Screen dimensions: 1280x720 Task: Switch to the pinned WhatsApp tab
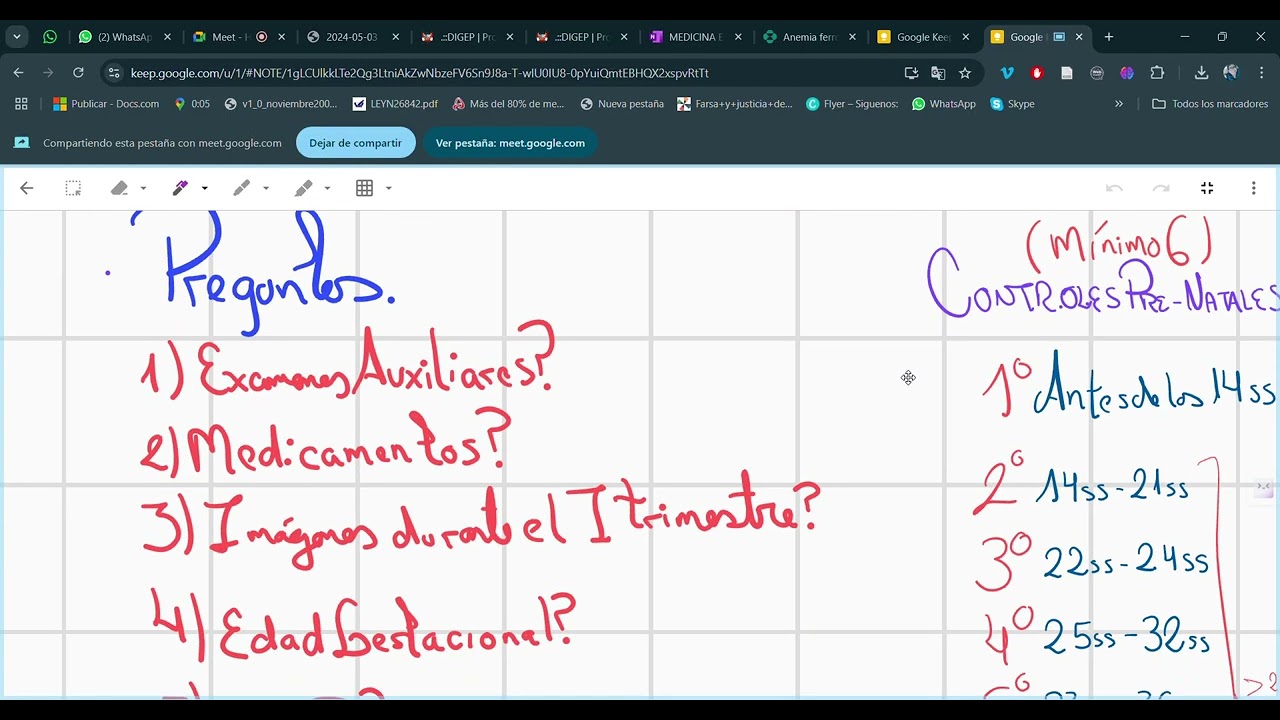[50, 37]
